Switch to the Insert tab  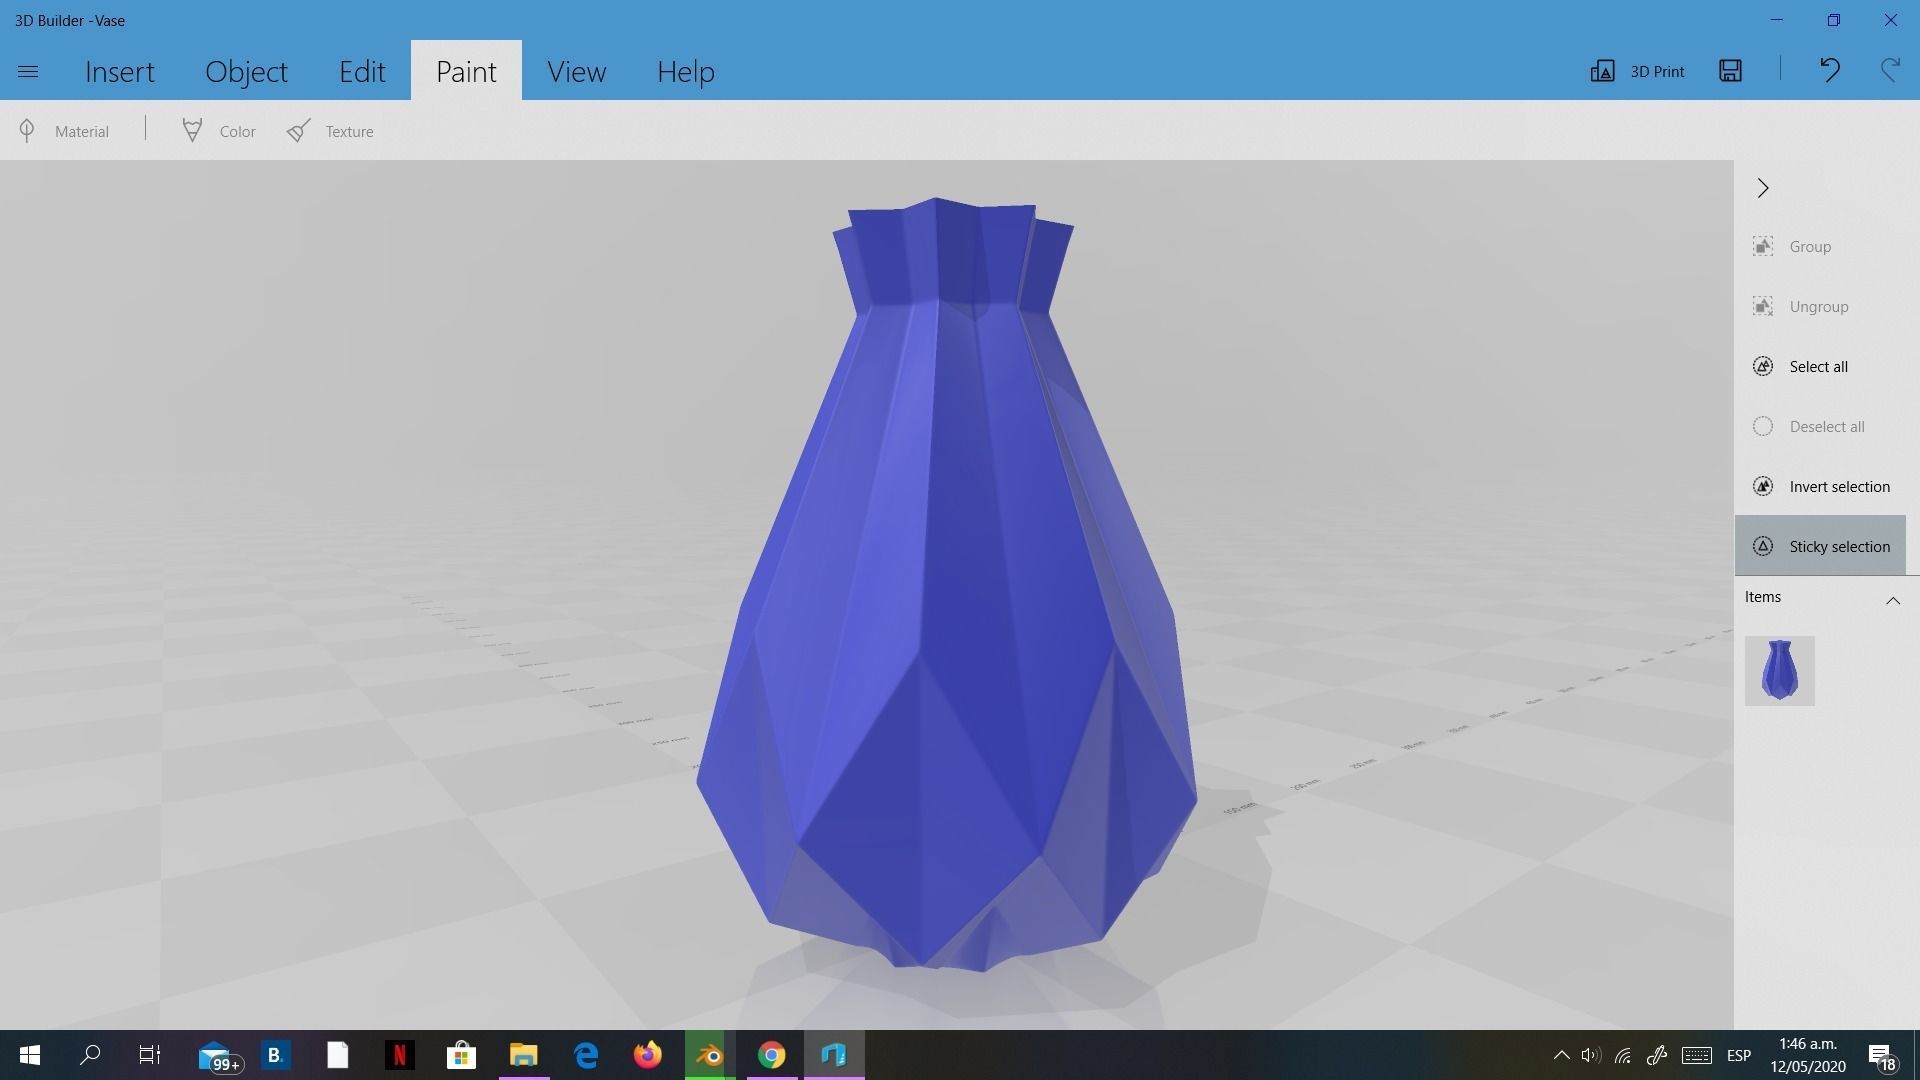point(119,71)
